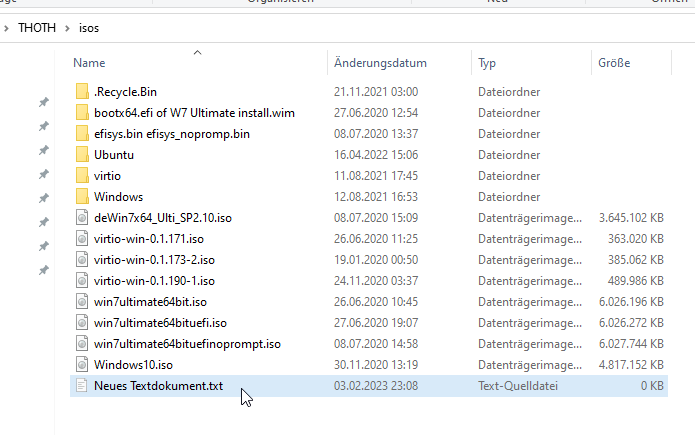Open THOTH in the breadcrumb path

tap(37, 28)
